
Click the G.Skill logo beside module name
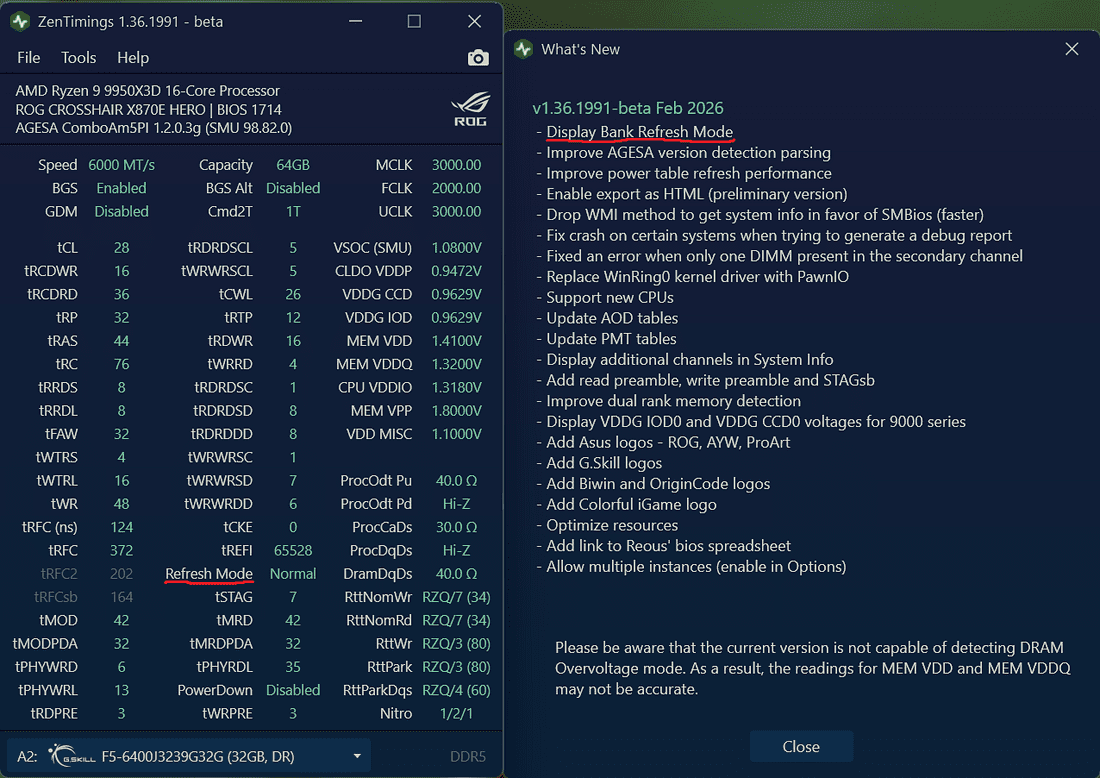pyautogui.click(x=72, y=756)
